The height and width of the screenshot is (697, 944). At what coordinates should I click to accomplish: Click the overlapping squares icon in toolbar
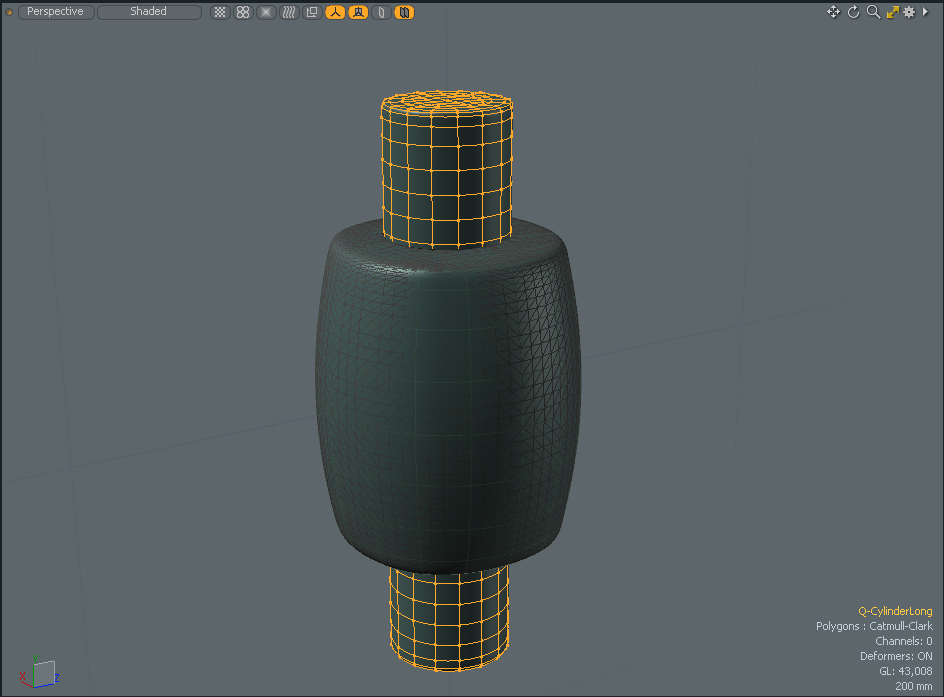click(311, 12)
